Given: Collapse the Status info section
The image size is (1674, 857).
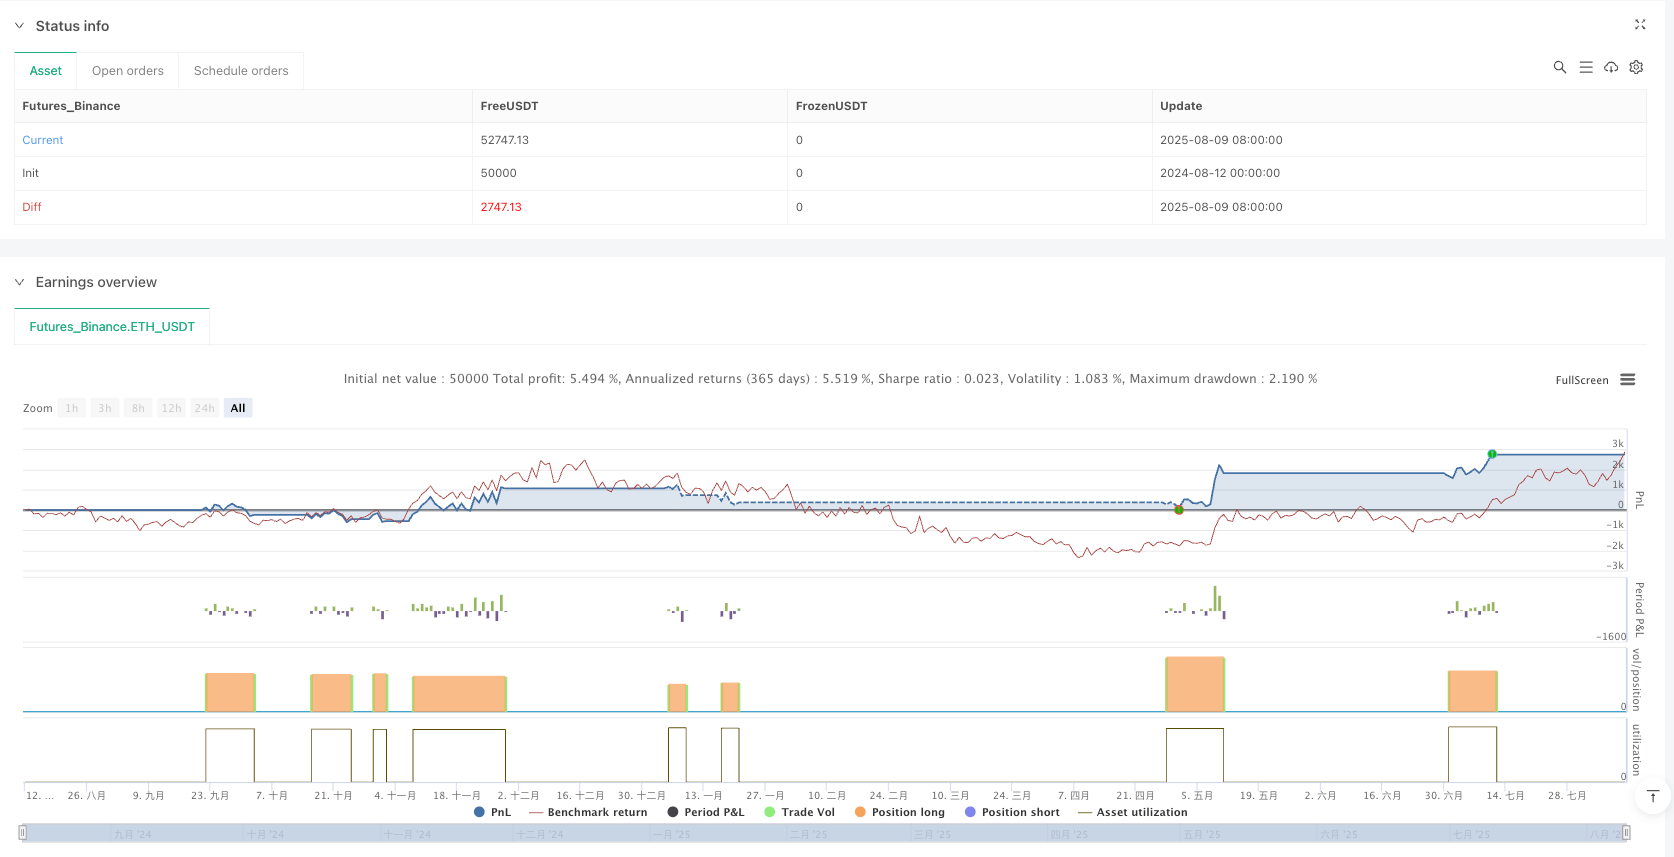Looking at the screenshot, I should (x=19, y=26).
